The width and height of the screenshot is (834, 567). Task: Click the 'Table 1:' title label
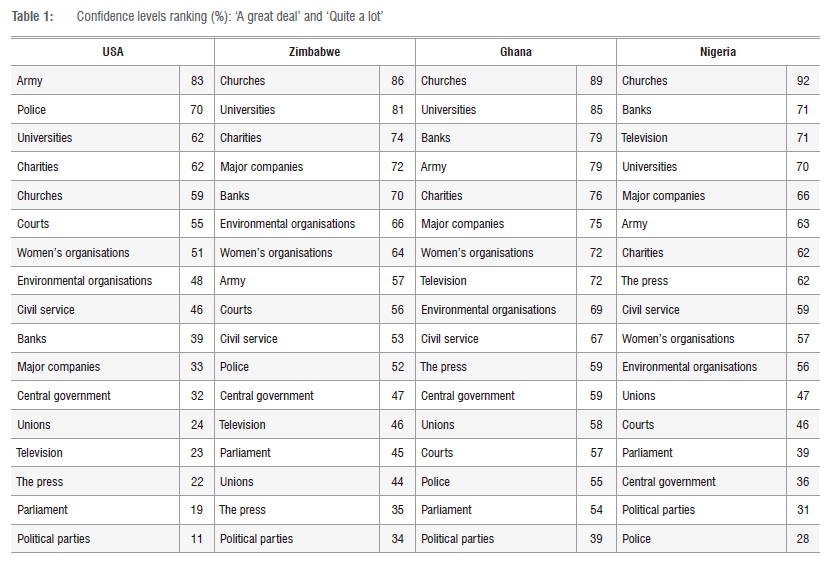(x=33, y=16)
